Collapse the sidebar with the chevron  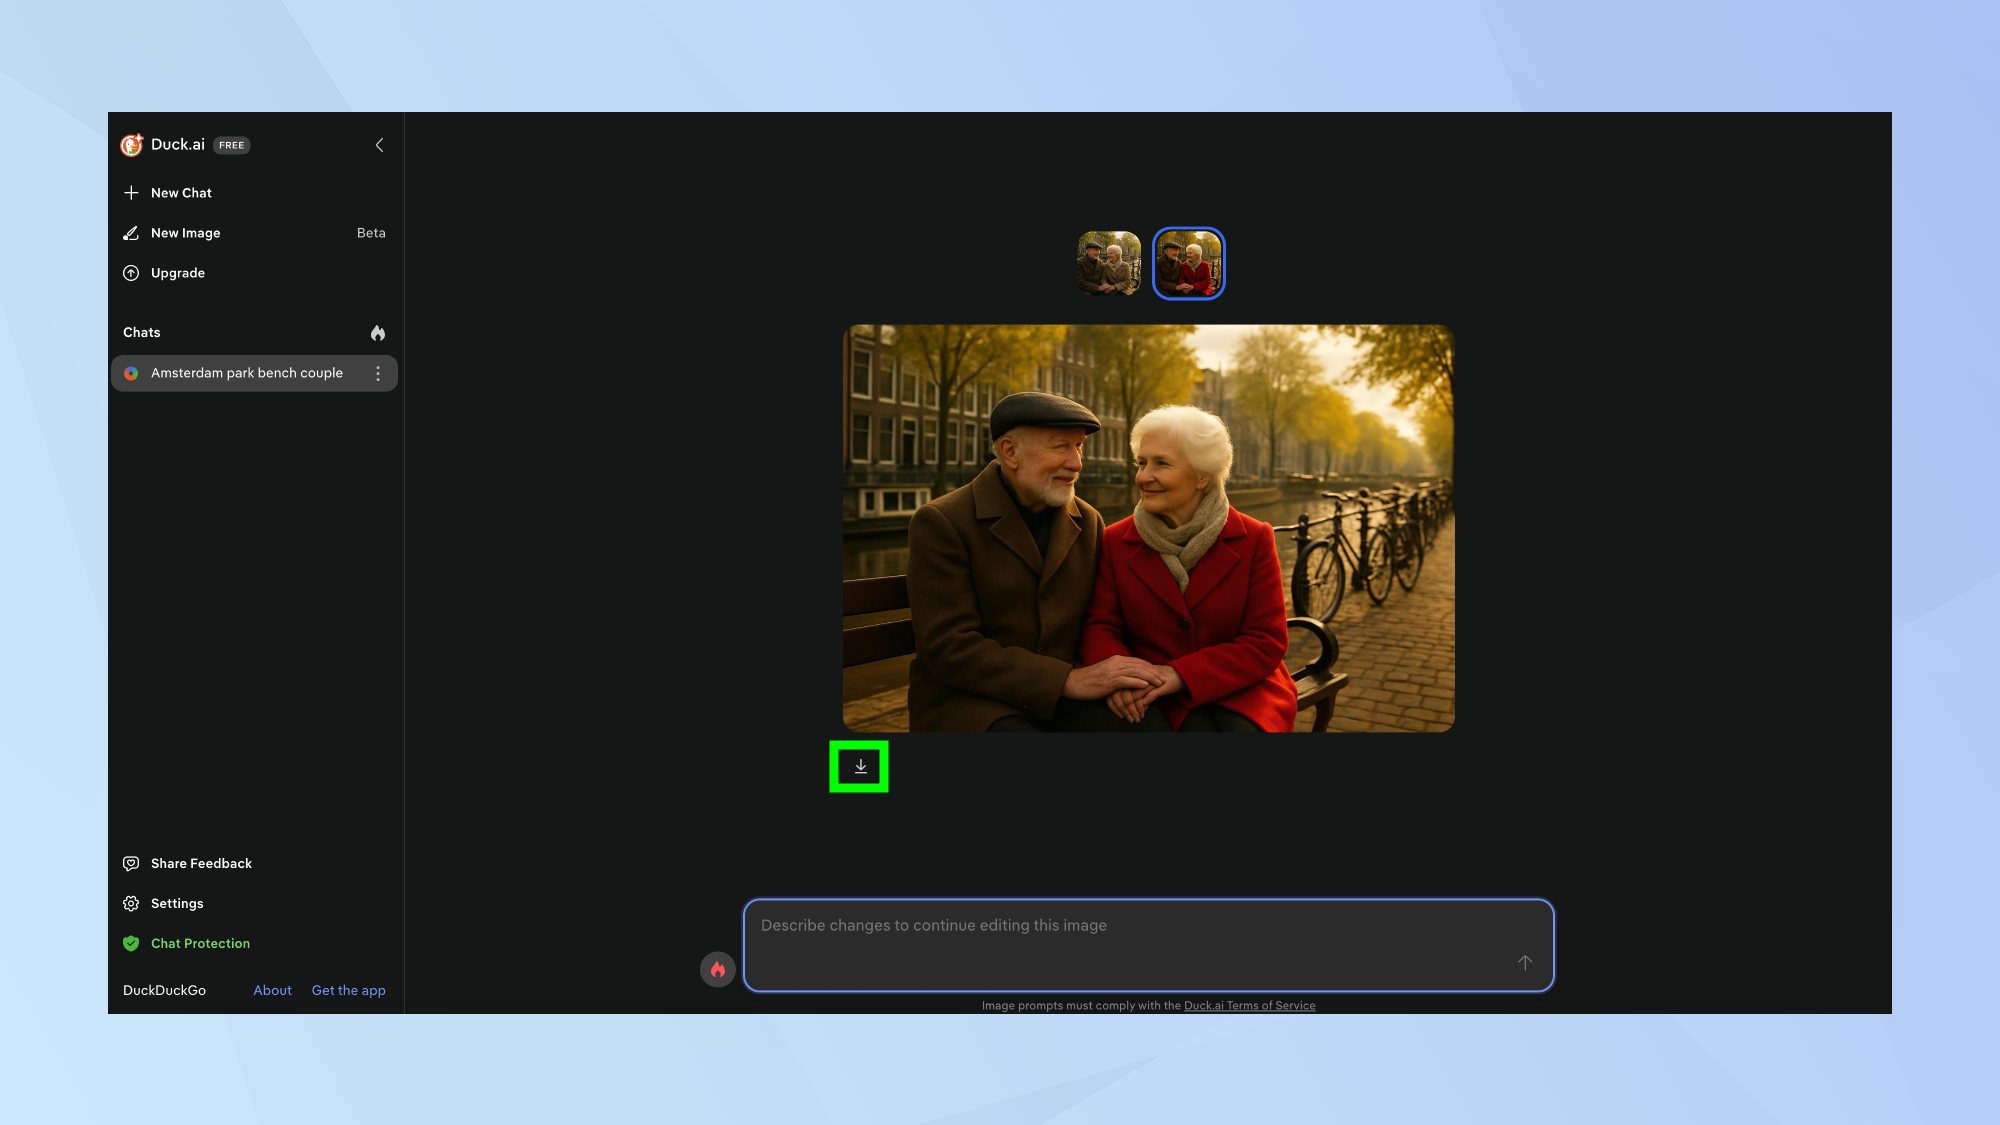tap(378, 145)
